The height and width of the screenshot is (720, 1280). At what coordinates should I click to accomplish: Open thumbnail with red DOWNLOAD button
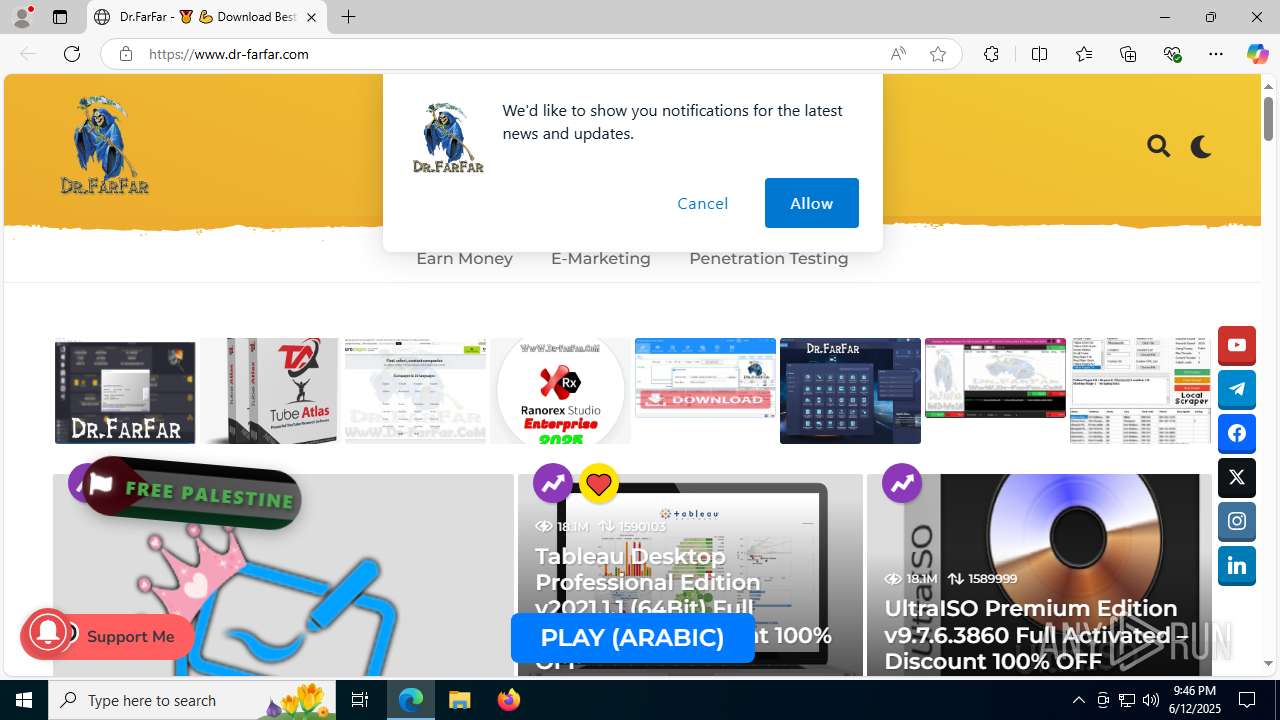tap(705, 378)
